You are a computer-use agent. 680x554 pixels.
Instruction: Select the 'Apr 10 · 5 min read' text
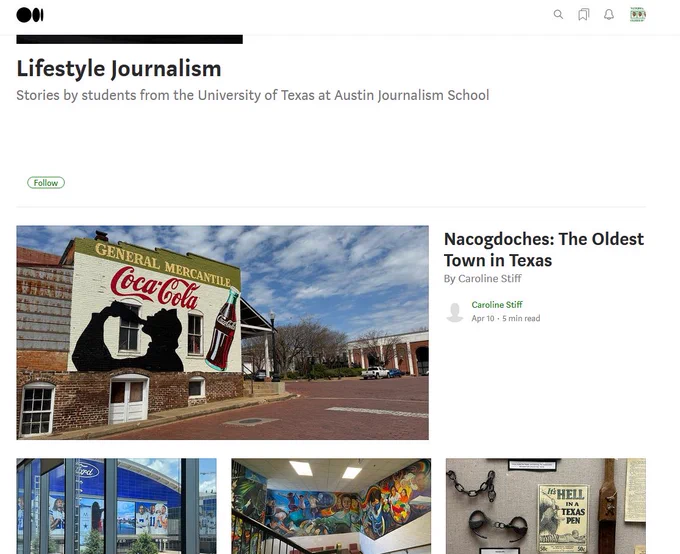[506, 318]
